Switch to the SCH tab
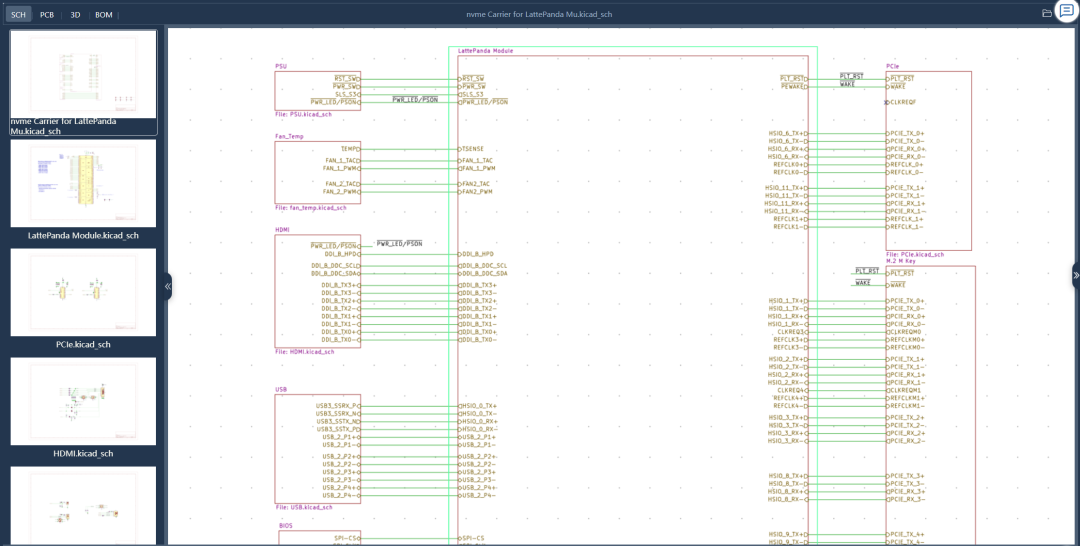The height and width of the screenshot is (546, 1080). pyautogui.click(x=19, y=14)
